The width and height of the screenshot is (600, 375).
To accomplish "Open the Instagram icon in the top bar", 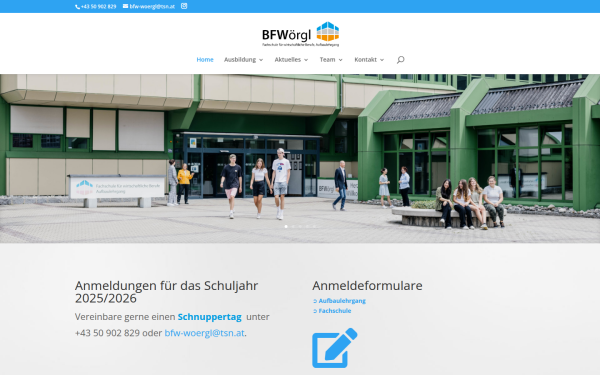I will point(184,6).
